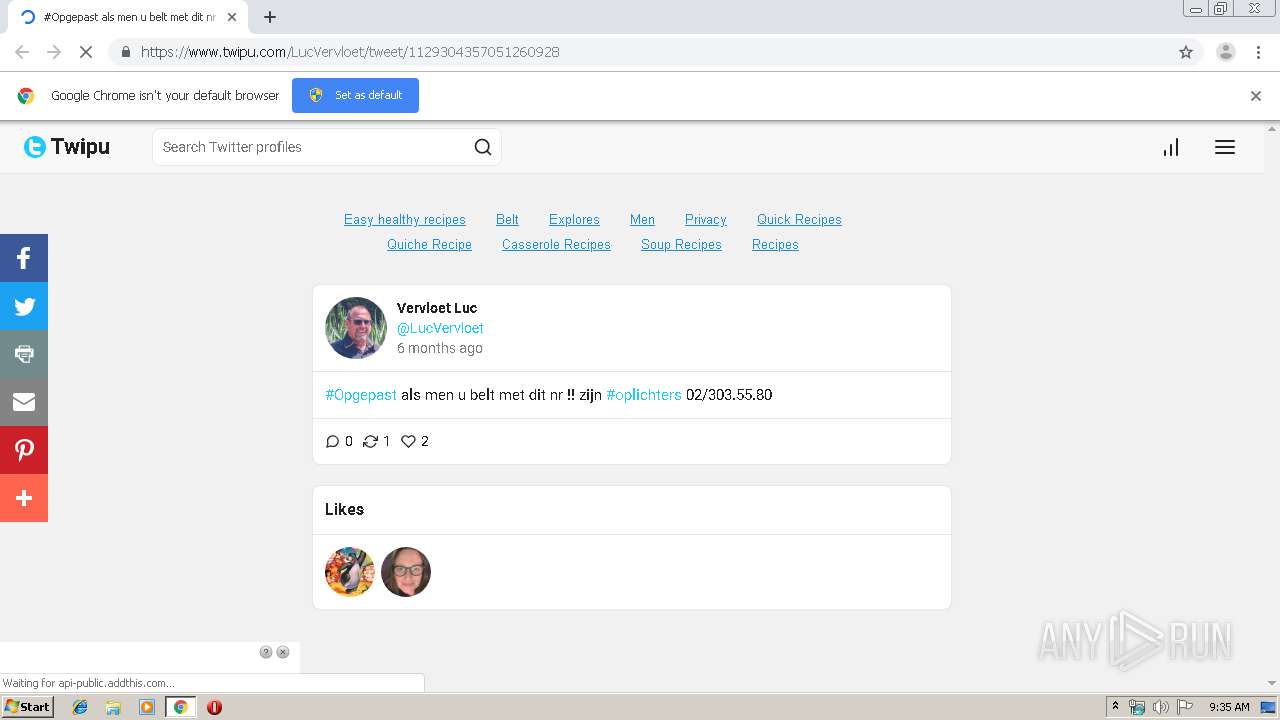The height and width of the screenshot is (720, 1280).
Task: Click the reply comment icon
Action: (x=333, y=441)
